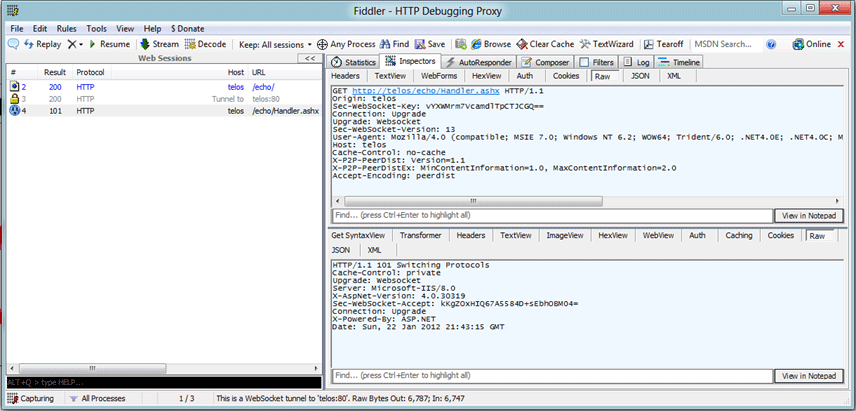Click Save toolbar button
The image size is (856, 411).
click(x=430, y=44)
